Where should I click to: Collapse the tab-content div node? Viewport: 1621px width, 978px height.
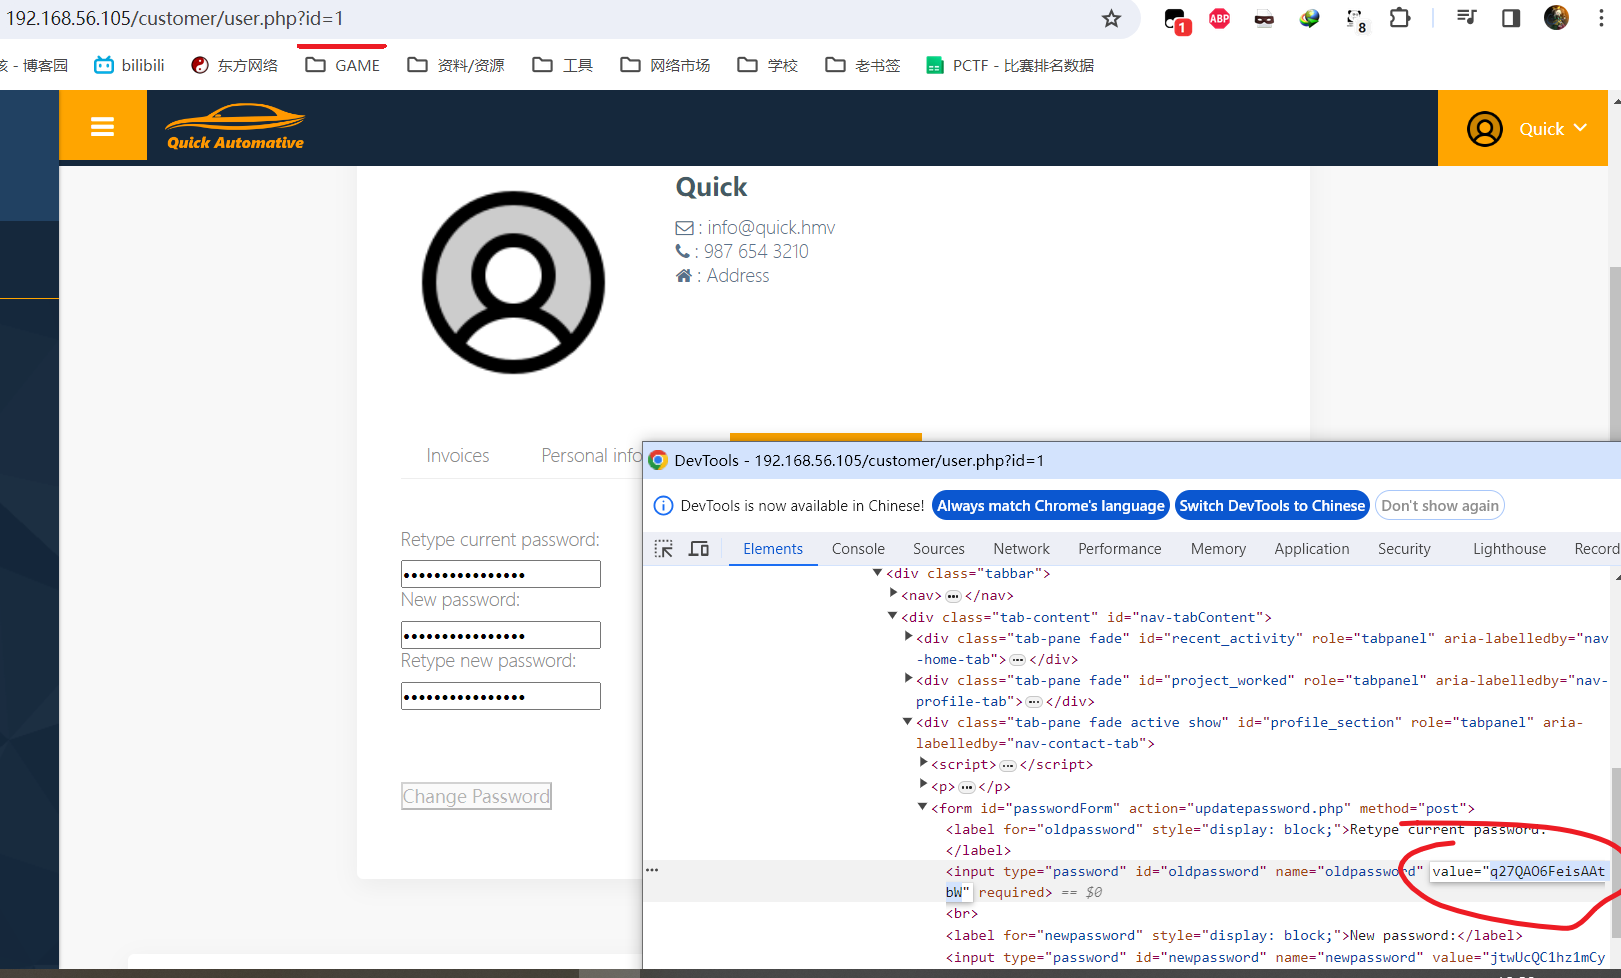[893, 616]
